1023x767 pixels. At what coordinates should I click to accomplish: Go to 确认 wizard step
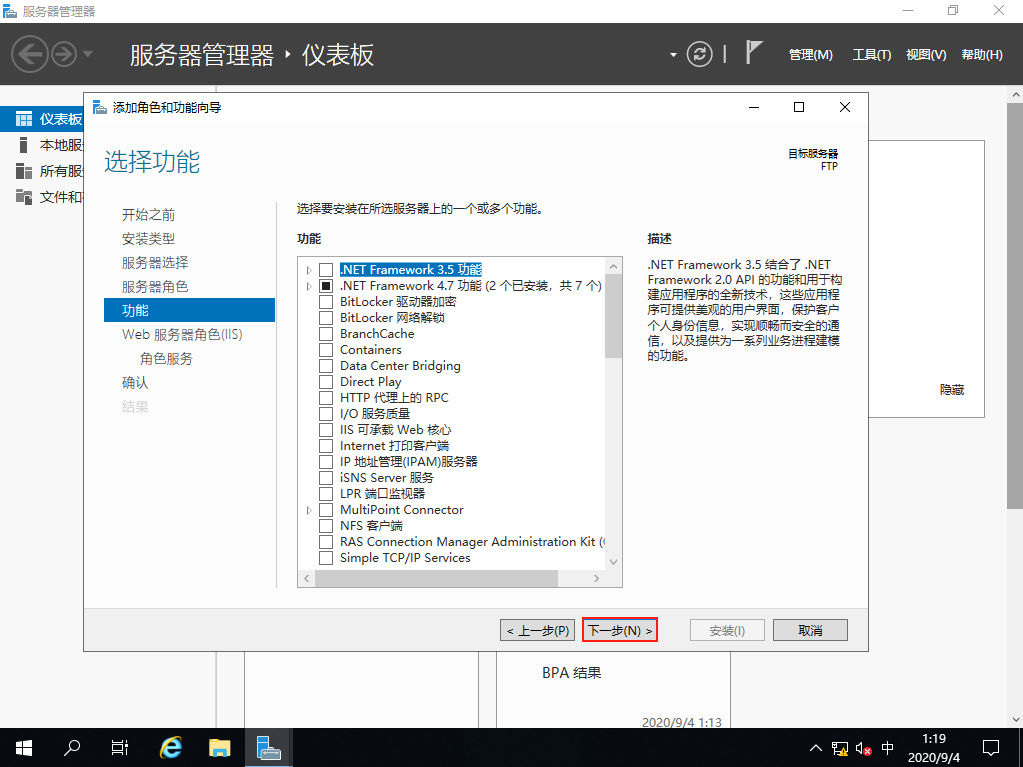point(135,383)
